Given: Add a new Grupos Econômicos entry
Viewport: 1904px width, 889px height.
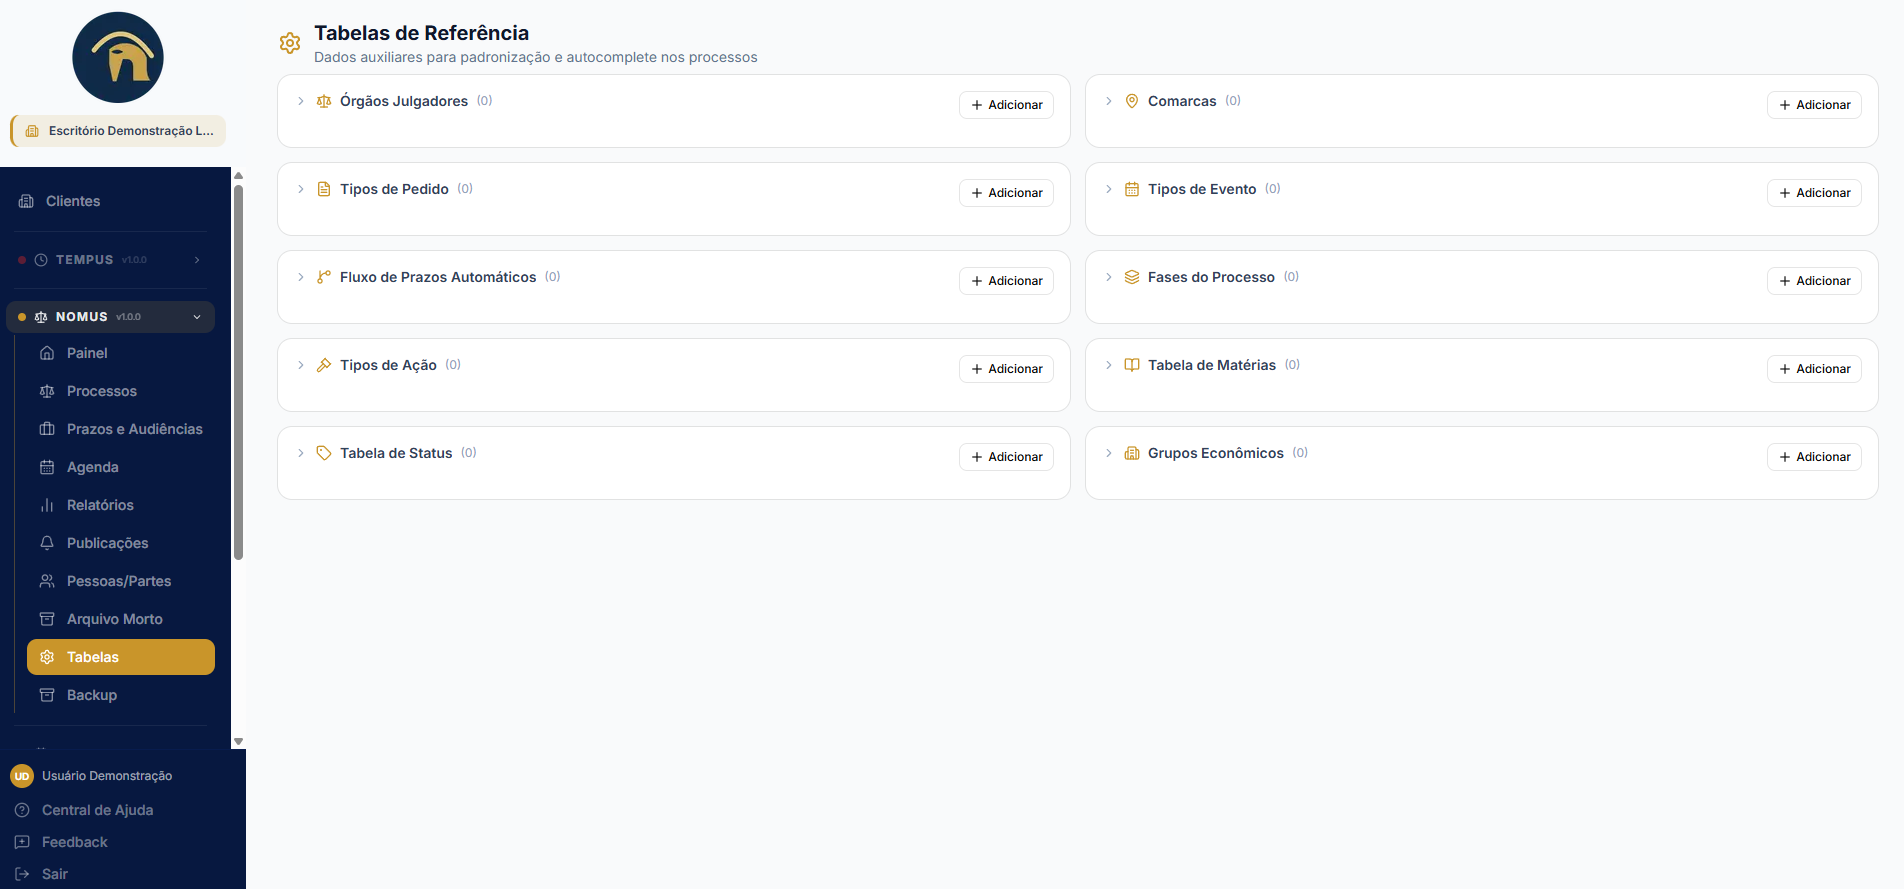Looking at the screenshot, I should click(1814, 457).
